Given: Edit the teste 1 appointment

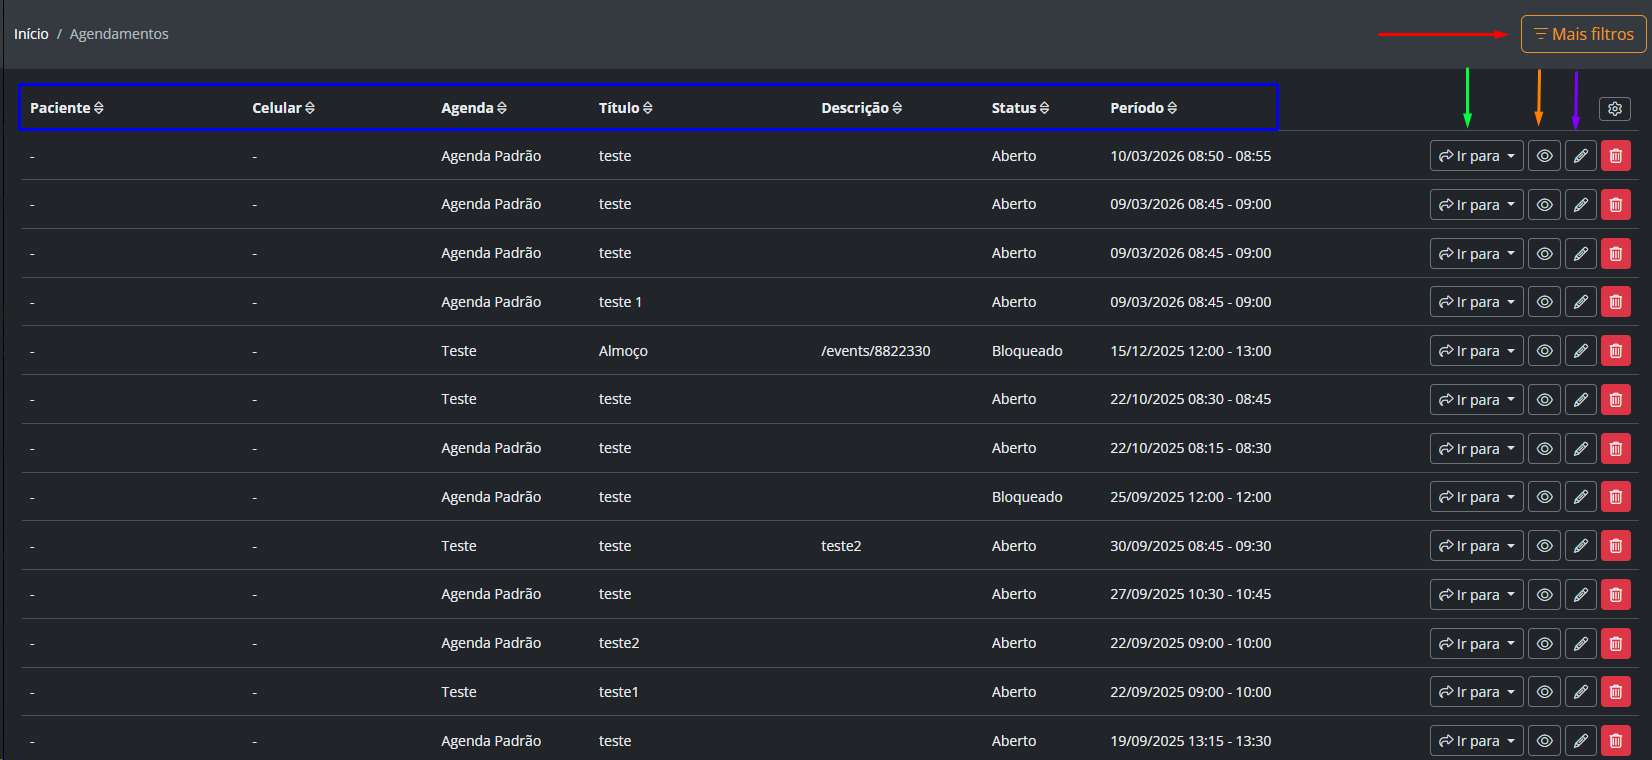Looking at the screenshot, I should pyautogui.click(x=1580, y=302).
